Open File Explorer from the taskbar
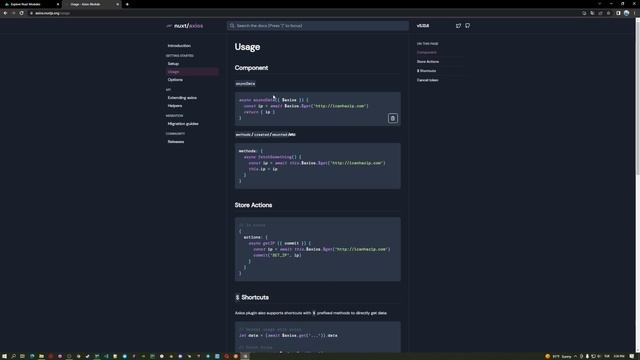This screenshot has height=360, width=640. [41, 356]
